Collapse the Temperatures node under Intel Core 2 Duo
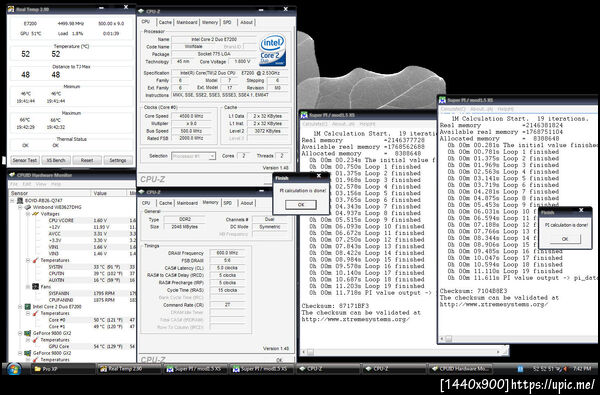The image size is (600, 395). 28,313
